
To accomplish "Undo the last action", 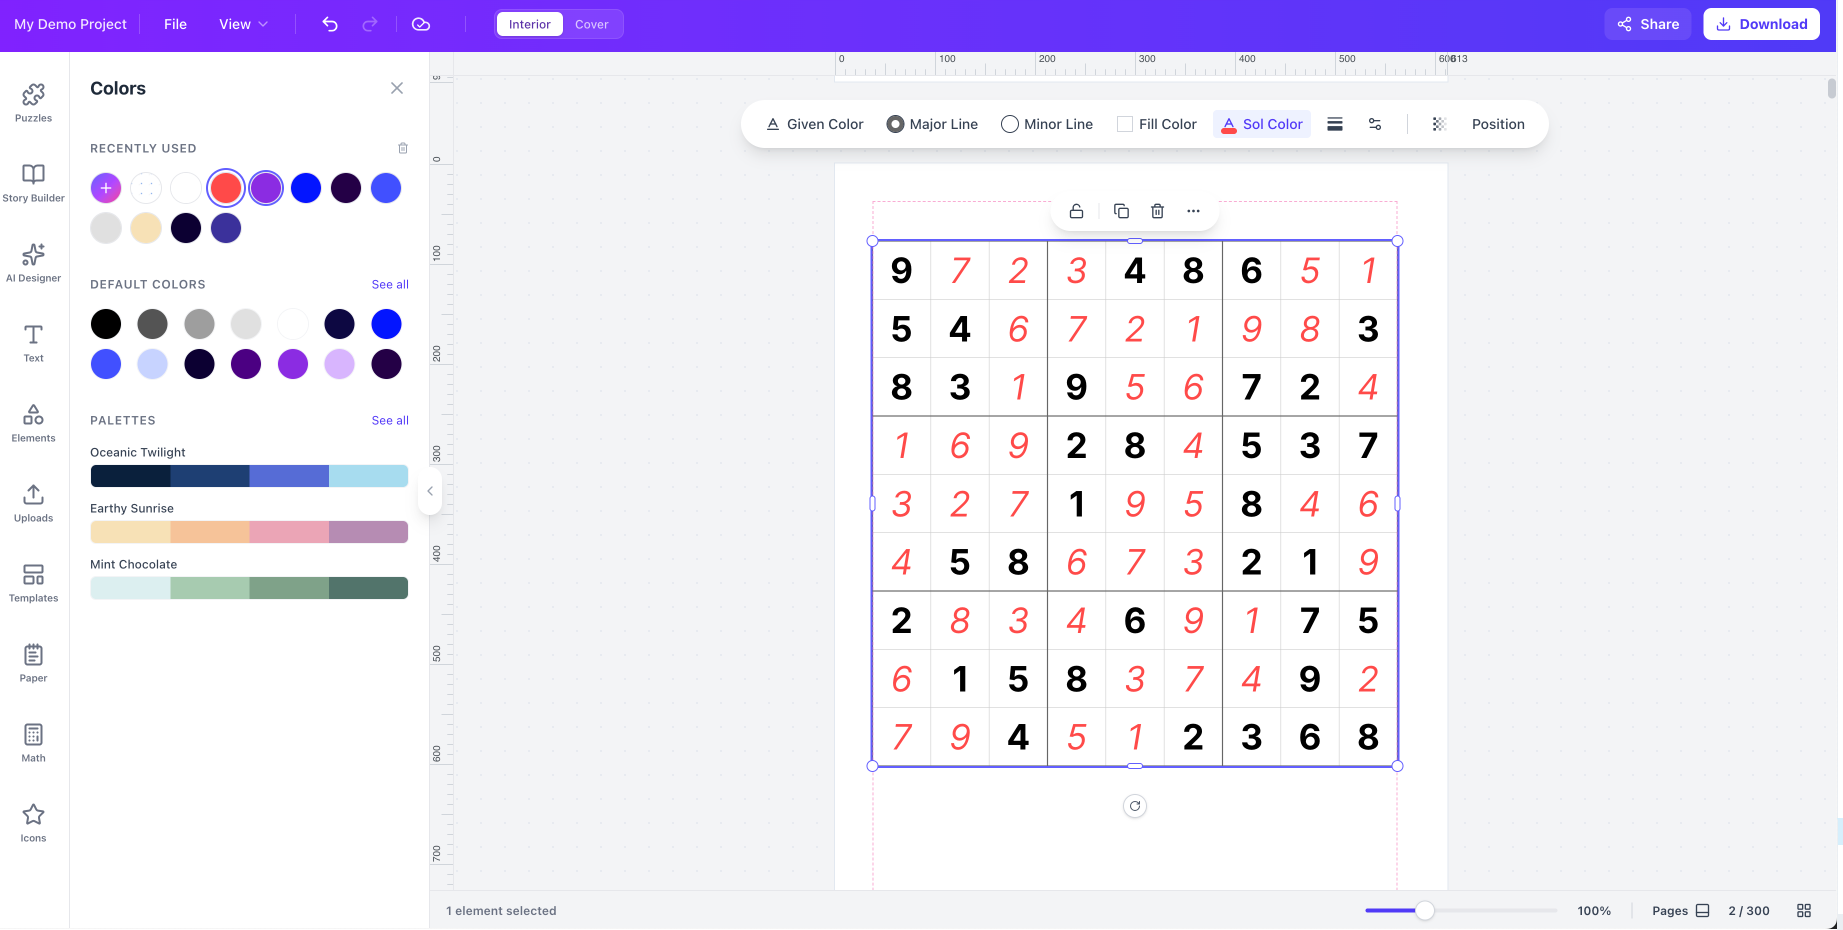I will click(x=330, y=23).
